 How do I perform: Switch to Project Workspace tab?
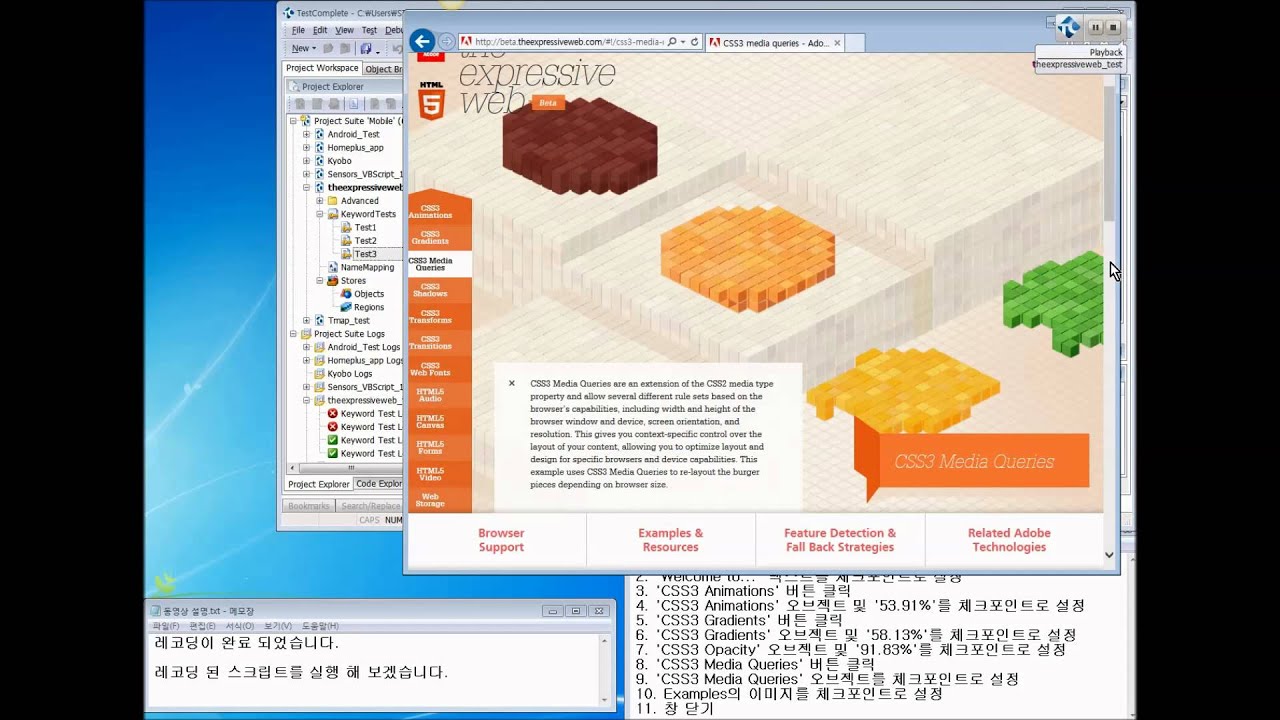[322, 68]
